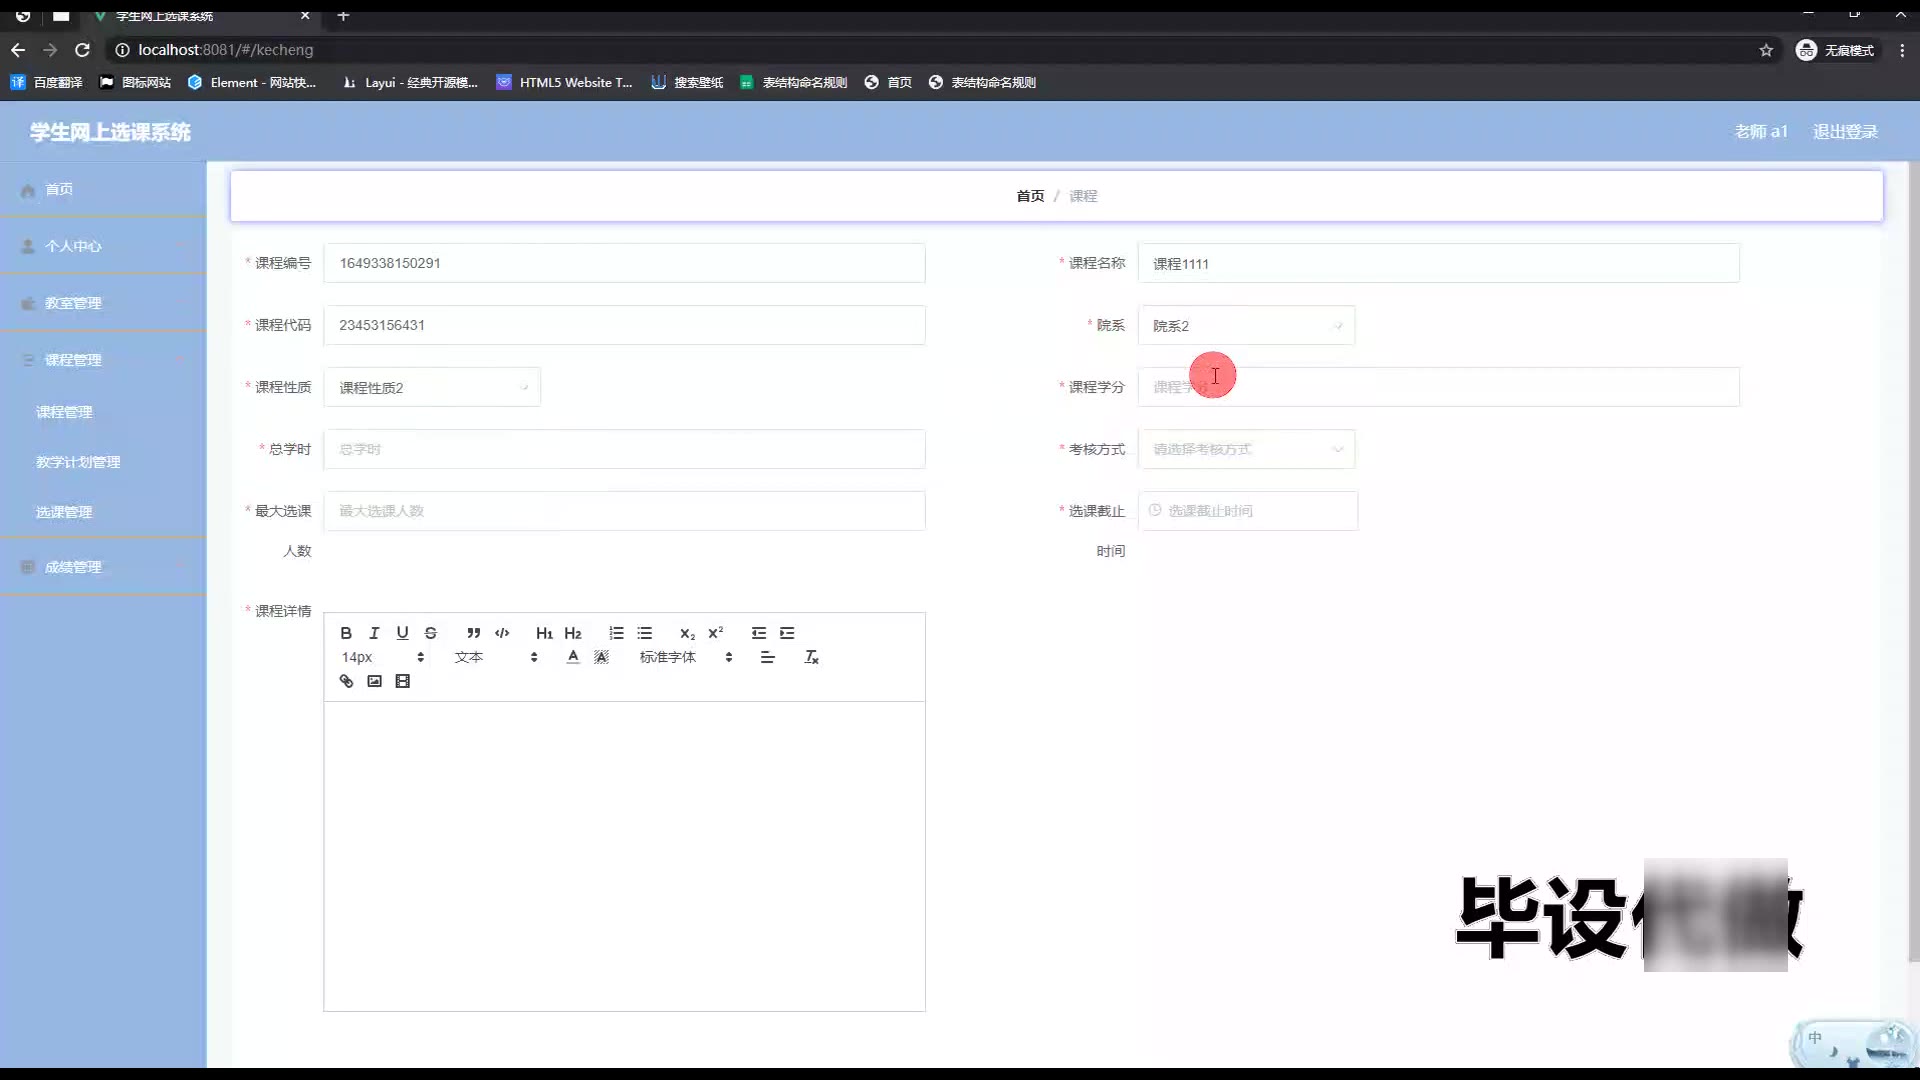The height and width of the screenshot is (1080, 1920).
Task: Click the blockquote icon in editor
Action: (474, 633)
